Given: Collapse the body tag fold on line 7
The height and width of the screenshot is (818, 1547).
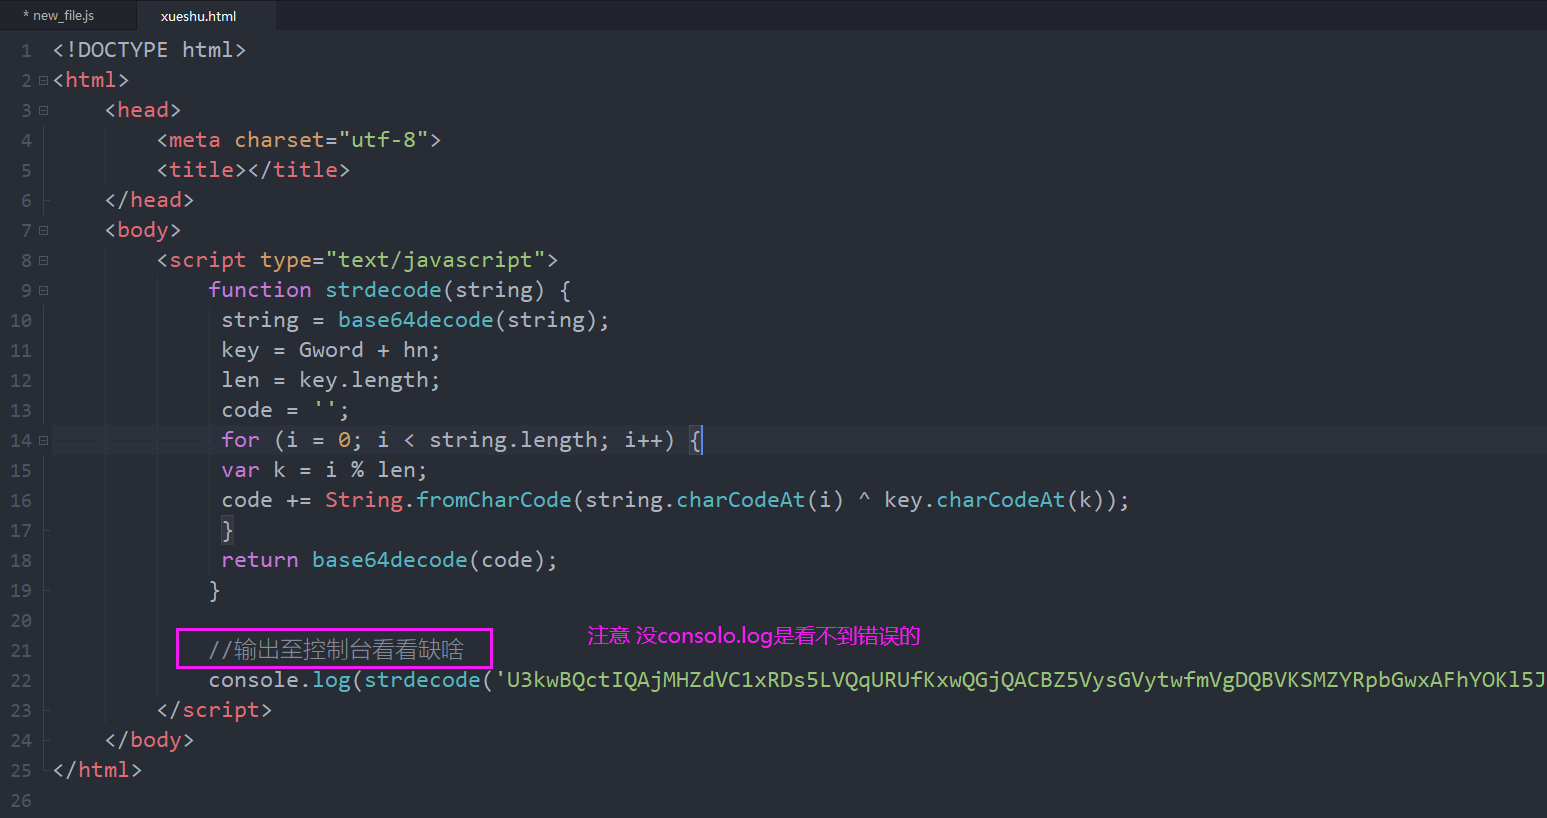Looking at the screenshot, I should 43,230.
